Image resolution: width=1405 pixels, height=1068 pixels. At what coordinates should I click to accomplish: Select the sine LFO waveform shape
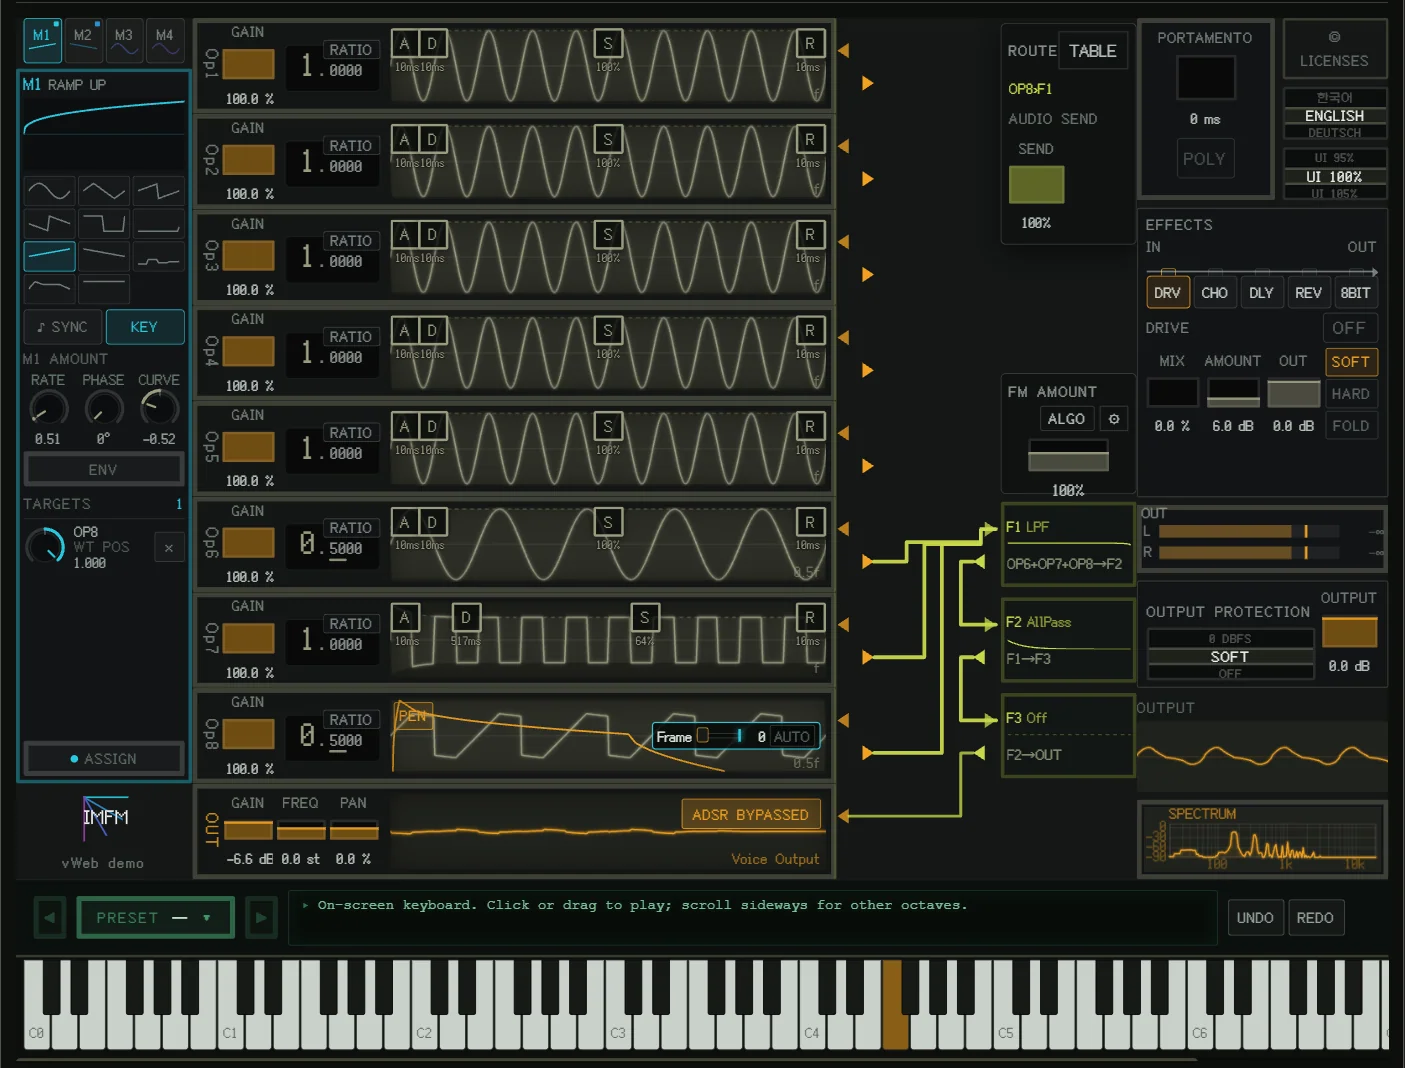tap(49, 190)
